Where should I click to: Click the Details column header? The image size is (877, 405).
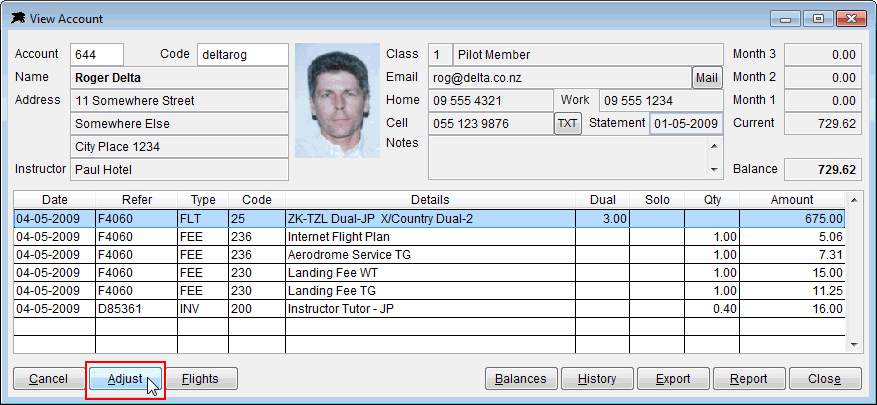pos(430,200)
